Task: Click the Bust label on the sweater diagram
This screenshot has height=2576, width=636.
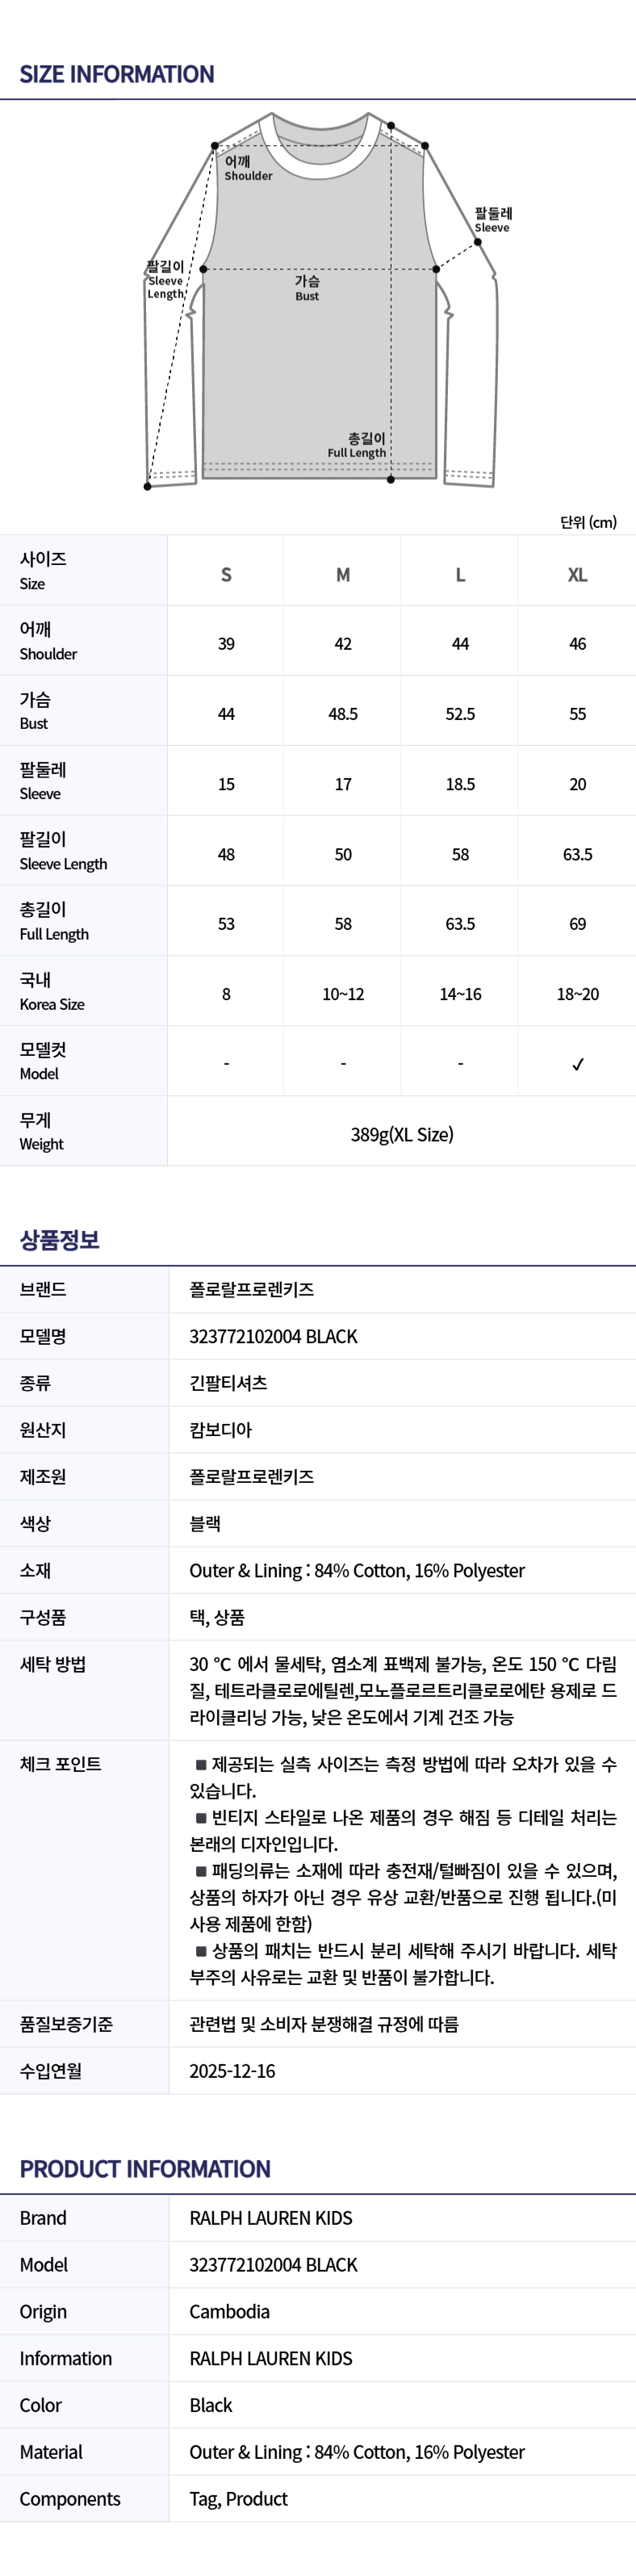Action: [x=307, y=288]
